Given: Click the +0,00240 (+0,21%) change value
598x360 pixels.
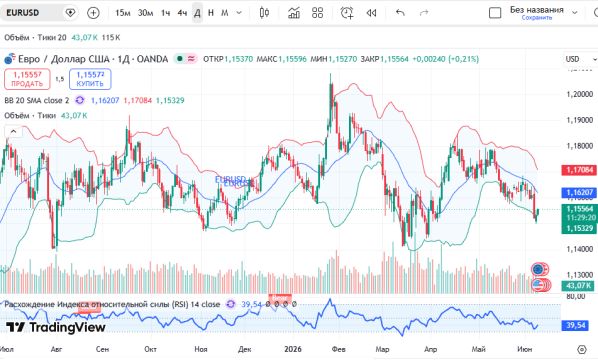Looking at the screenshot, I should (445, 59).
